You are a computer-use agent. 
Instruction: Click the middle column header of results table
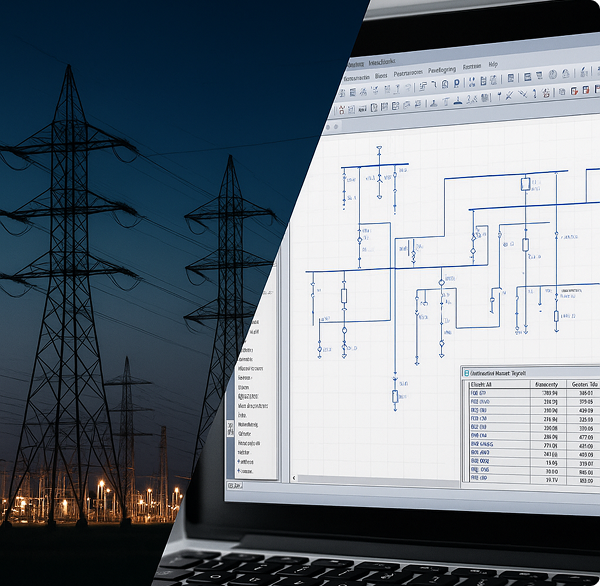click(x=546, y=384)
